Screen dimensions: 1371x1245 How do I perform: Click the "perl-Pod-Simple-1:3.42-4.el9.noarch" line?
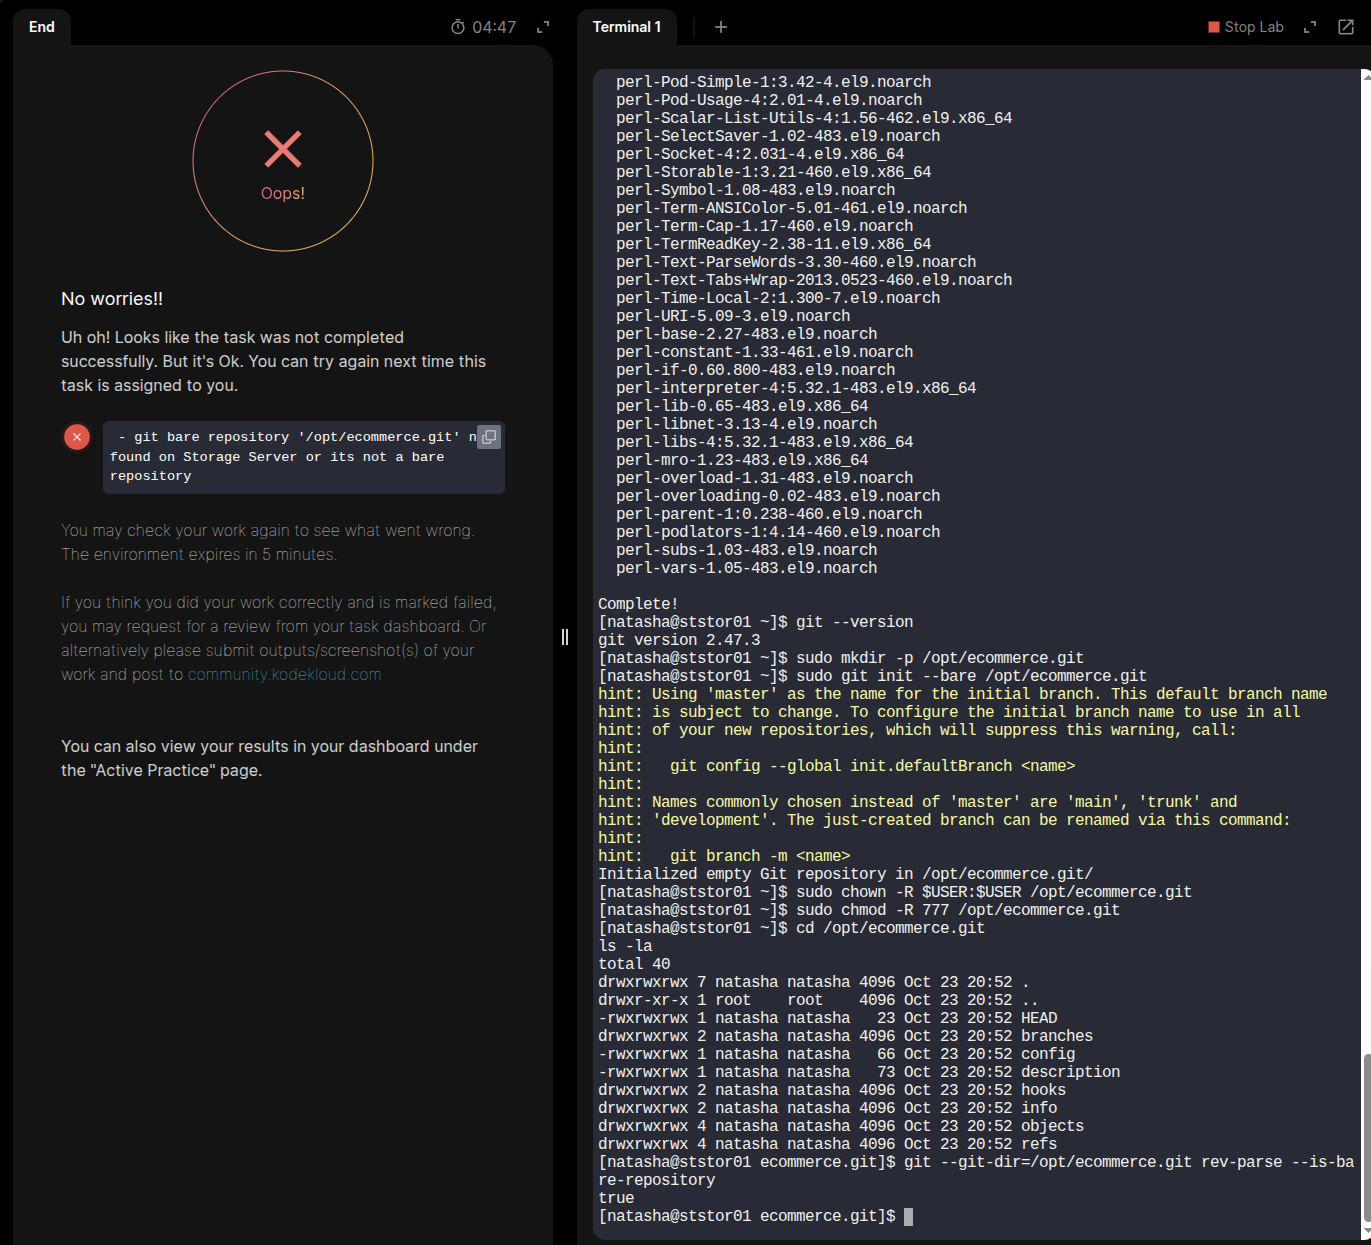(774, 82)
